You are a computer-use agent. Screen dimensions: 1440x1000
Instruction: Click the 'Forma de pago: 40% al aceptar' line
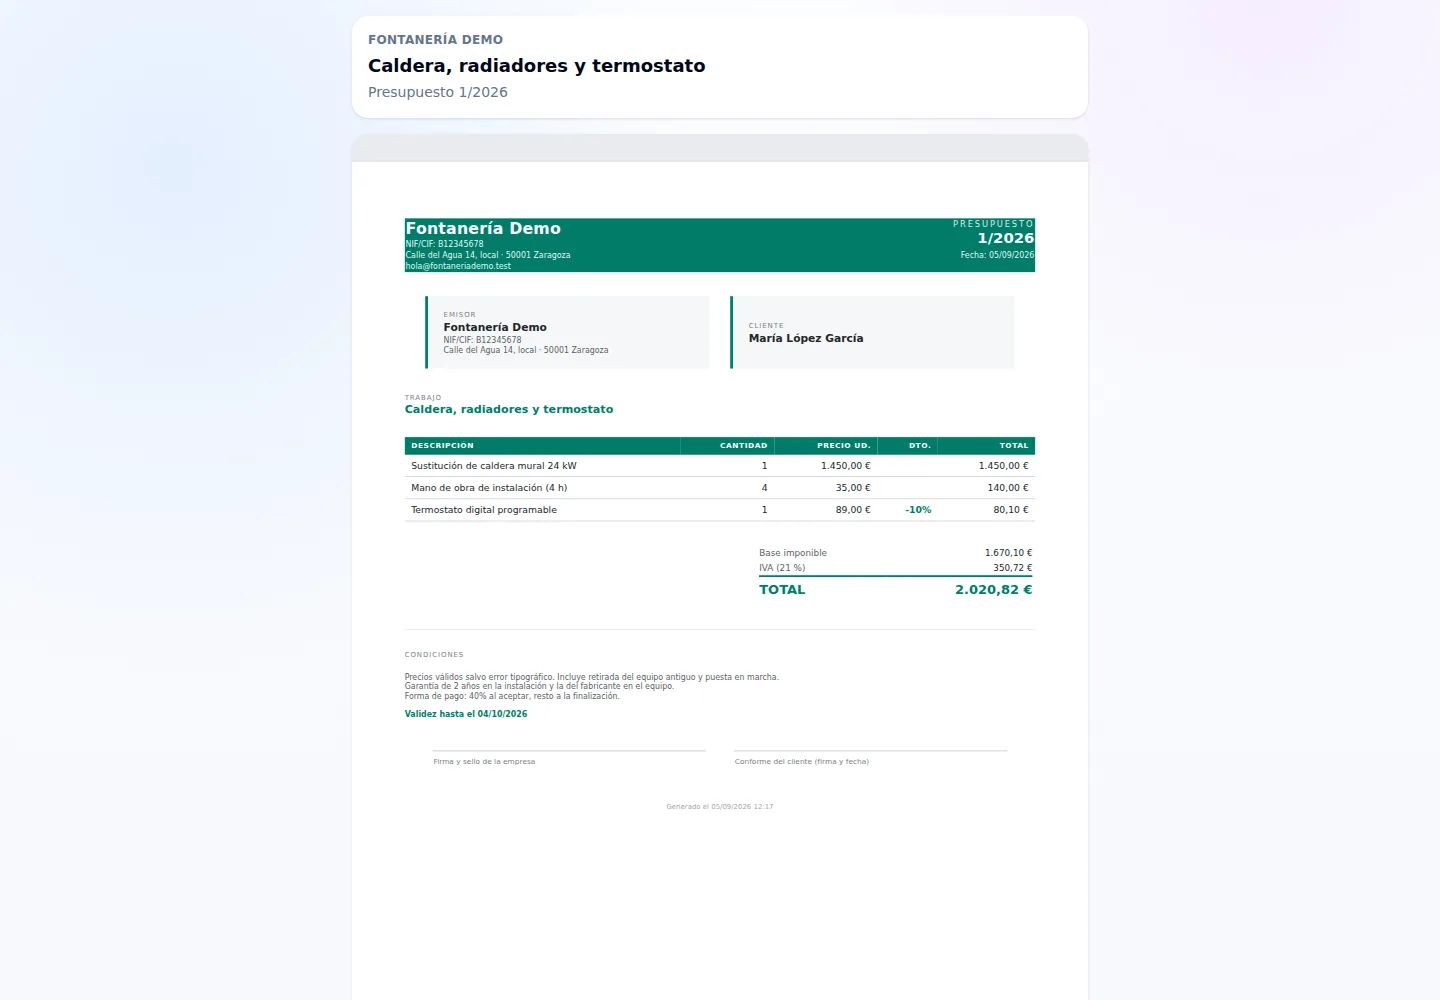(512, 696)
